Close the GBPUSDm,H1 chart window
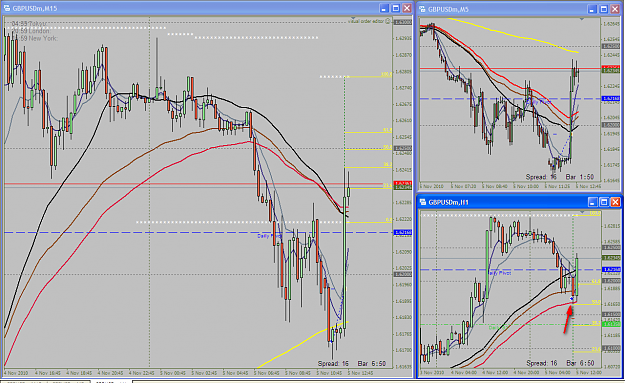This screenshot has height=383, width=625. [x=615, y=202]
